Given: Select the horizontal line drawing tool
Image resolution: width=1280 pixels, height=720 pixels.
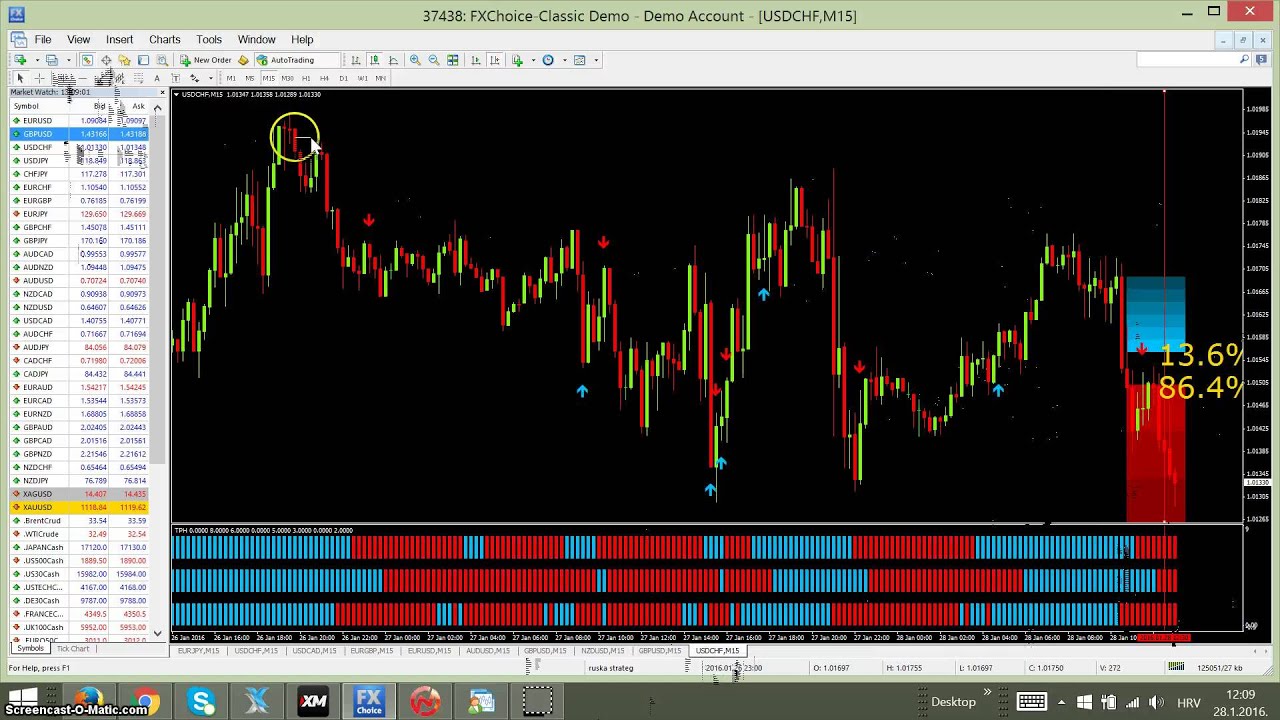Looking at the screenshot, I should [83, 78].
